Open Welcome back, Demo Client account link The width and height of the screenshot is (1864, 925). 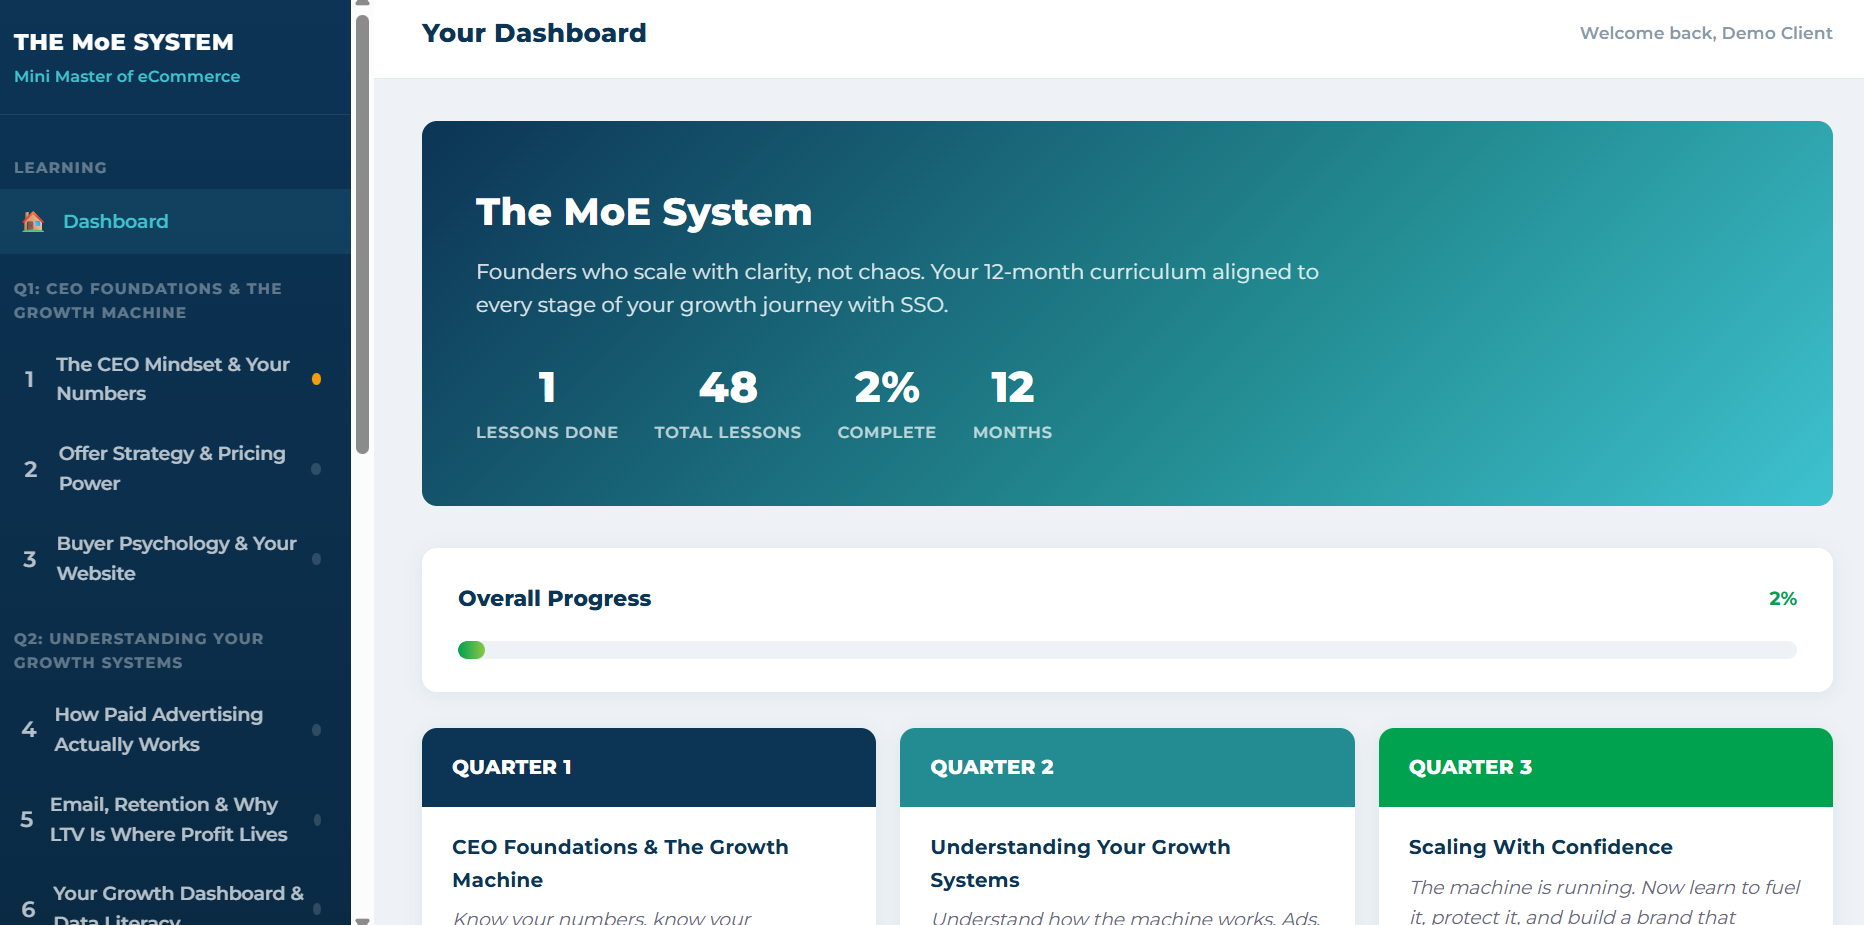[x=1706, y=32]
